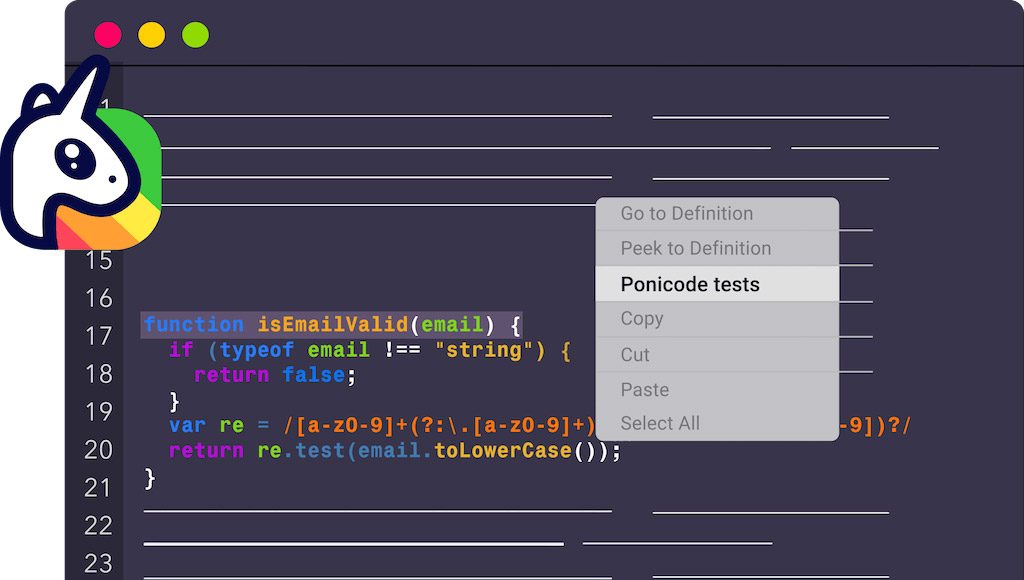Click the "string" literal in code
This screenshot has height=580, width=1024.
(x=484, y=350)
